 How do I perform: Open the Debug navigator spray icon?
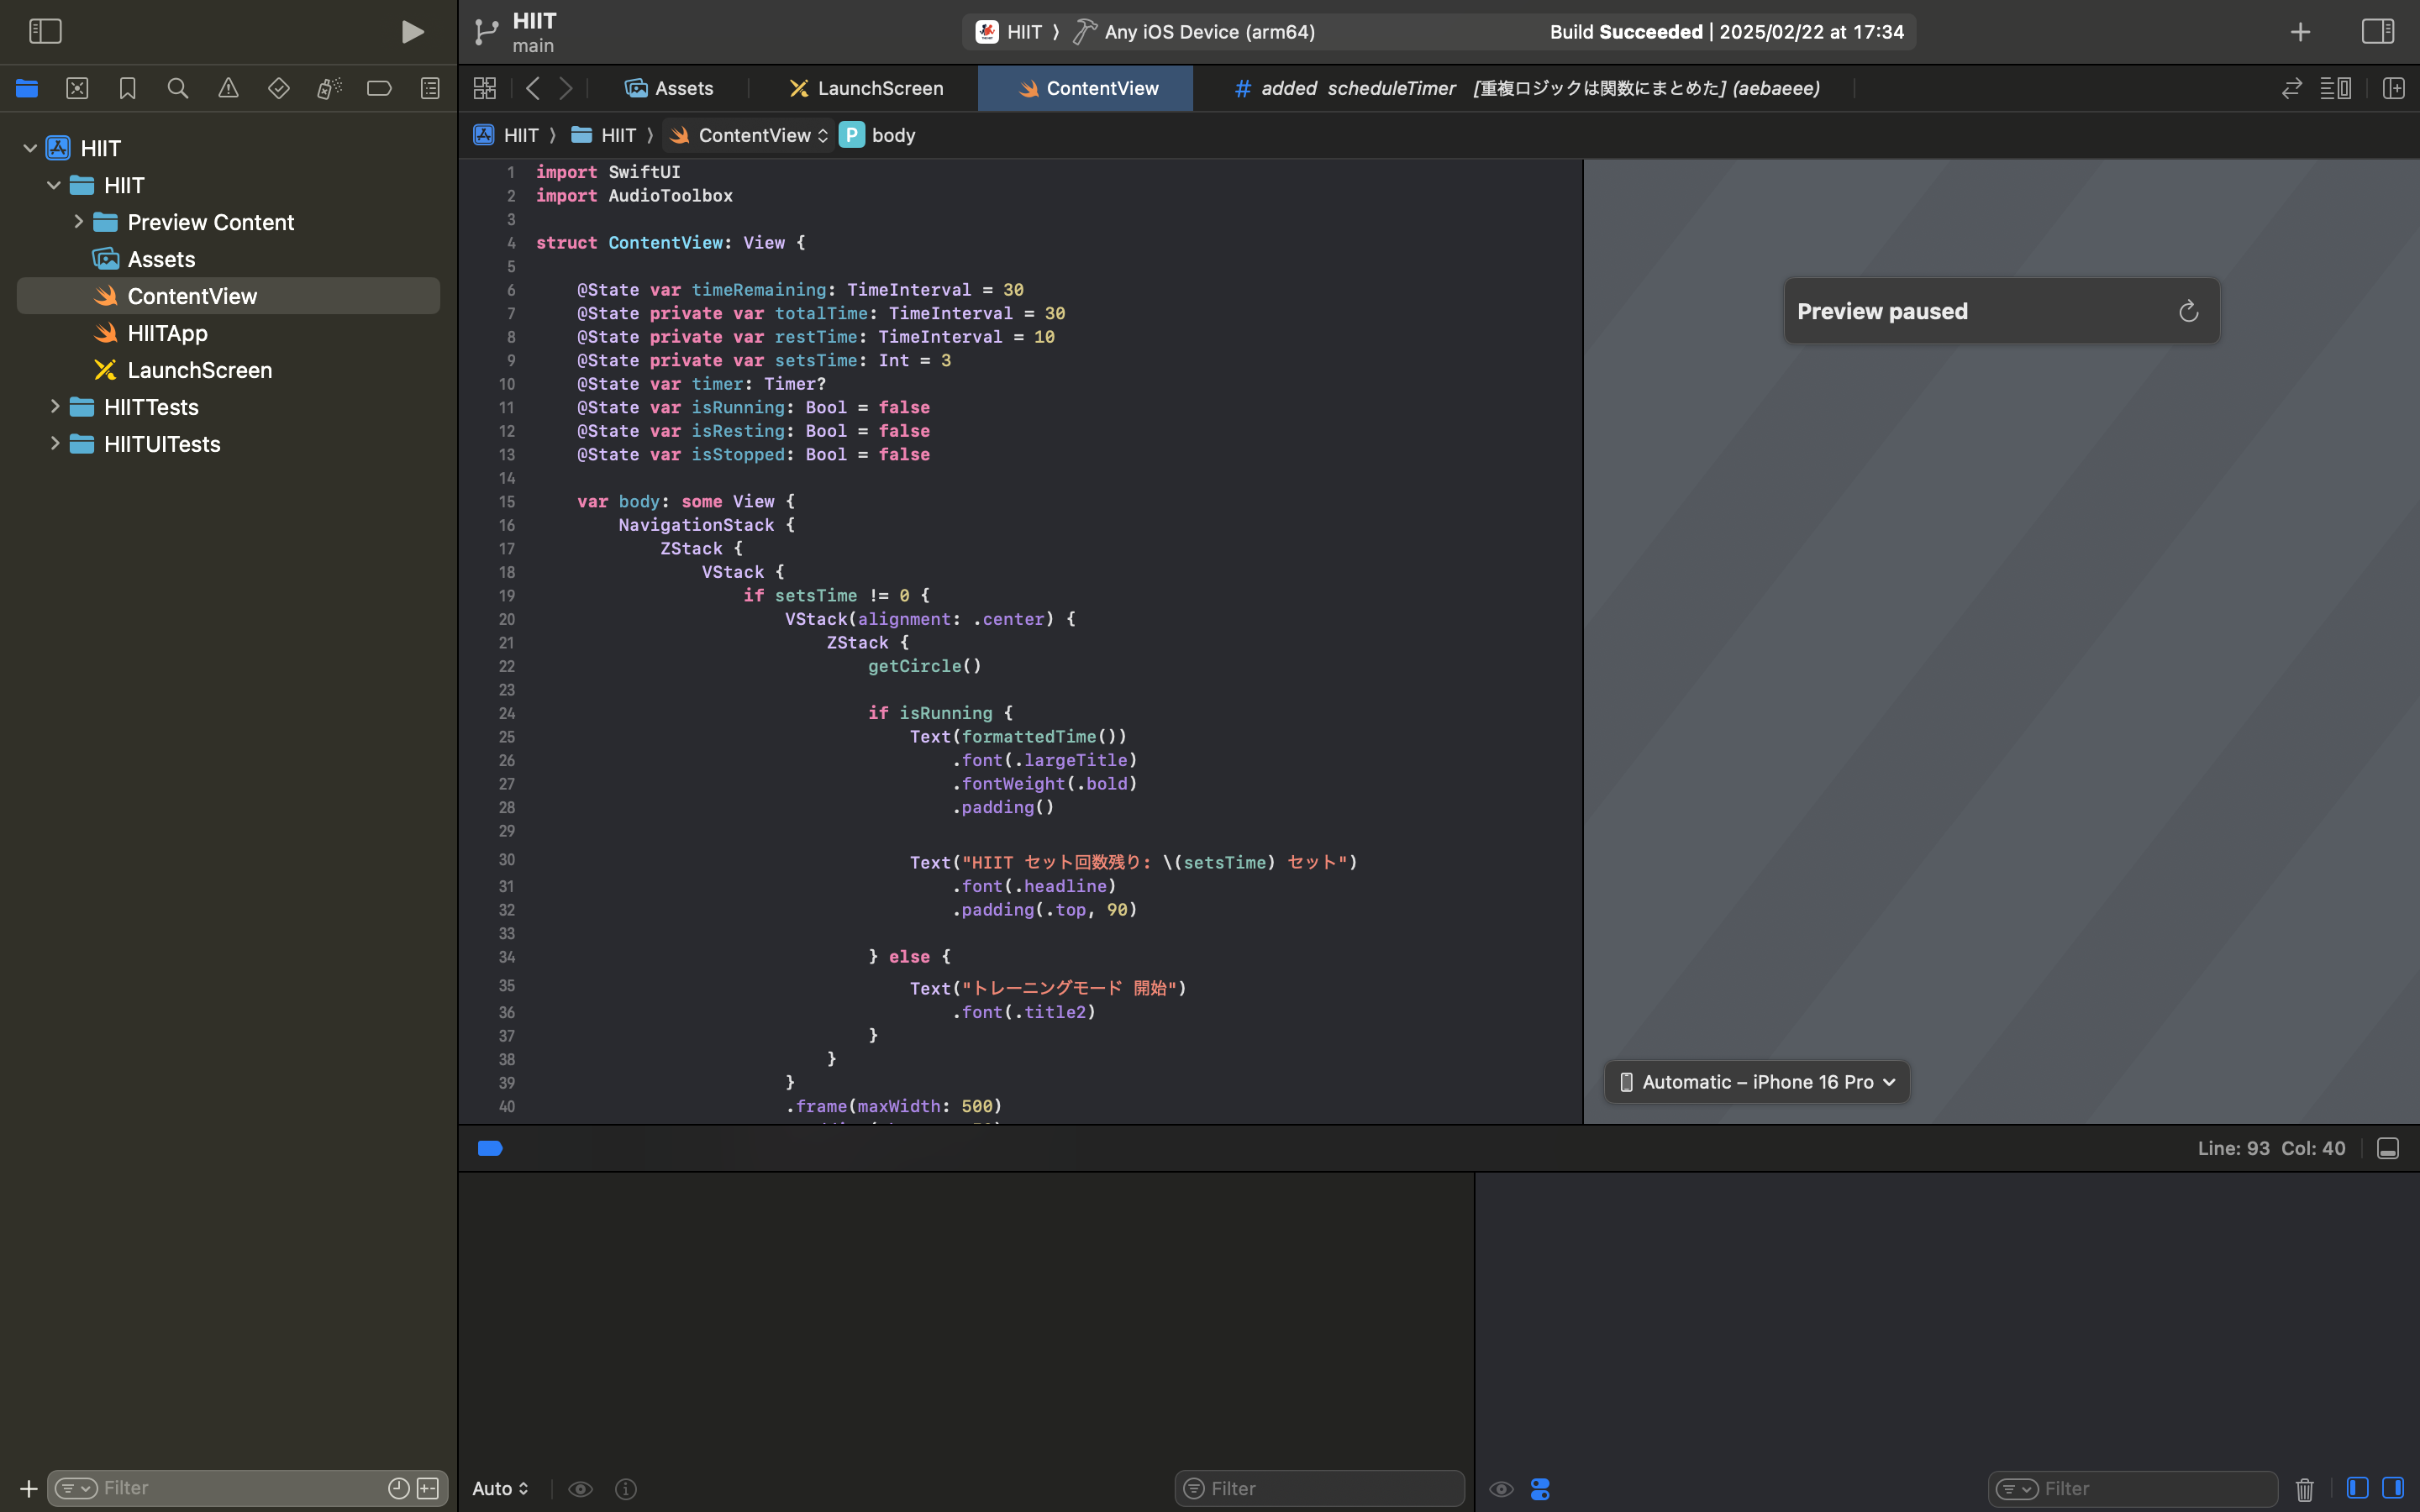[x=329, y=88]
